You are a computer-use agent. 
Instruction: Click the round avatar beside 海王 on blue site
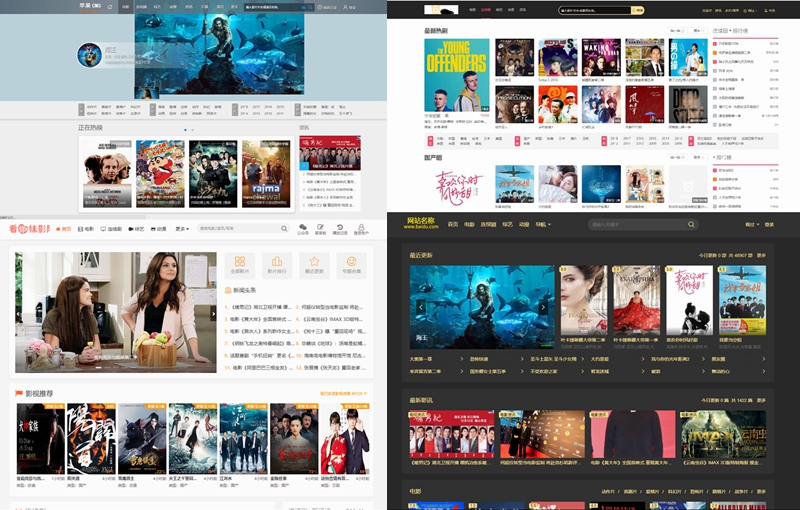click(90, 55)
